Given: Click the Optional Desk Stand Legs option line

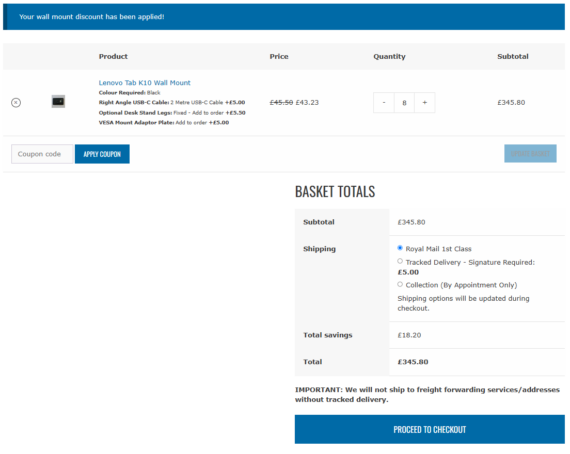Looking at the screenshot, I should 172,113.
